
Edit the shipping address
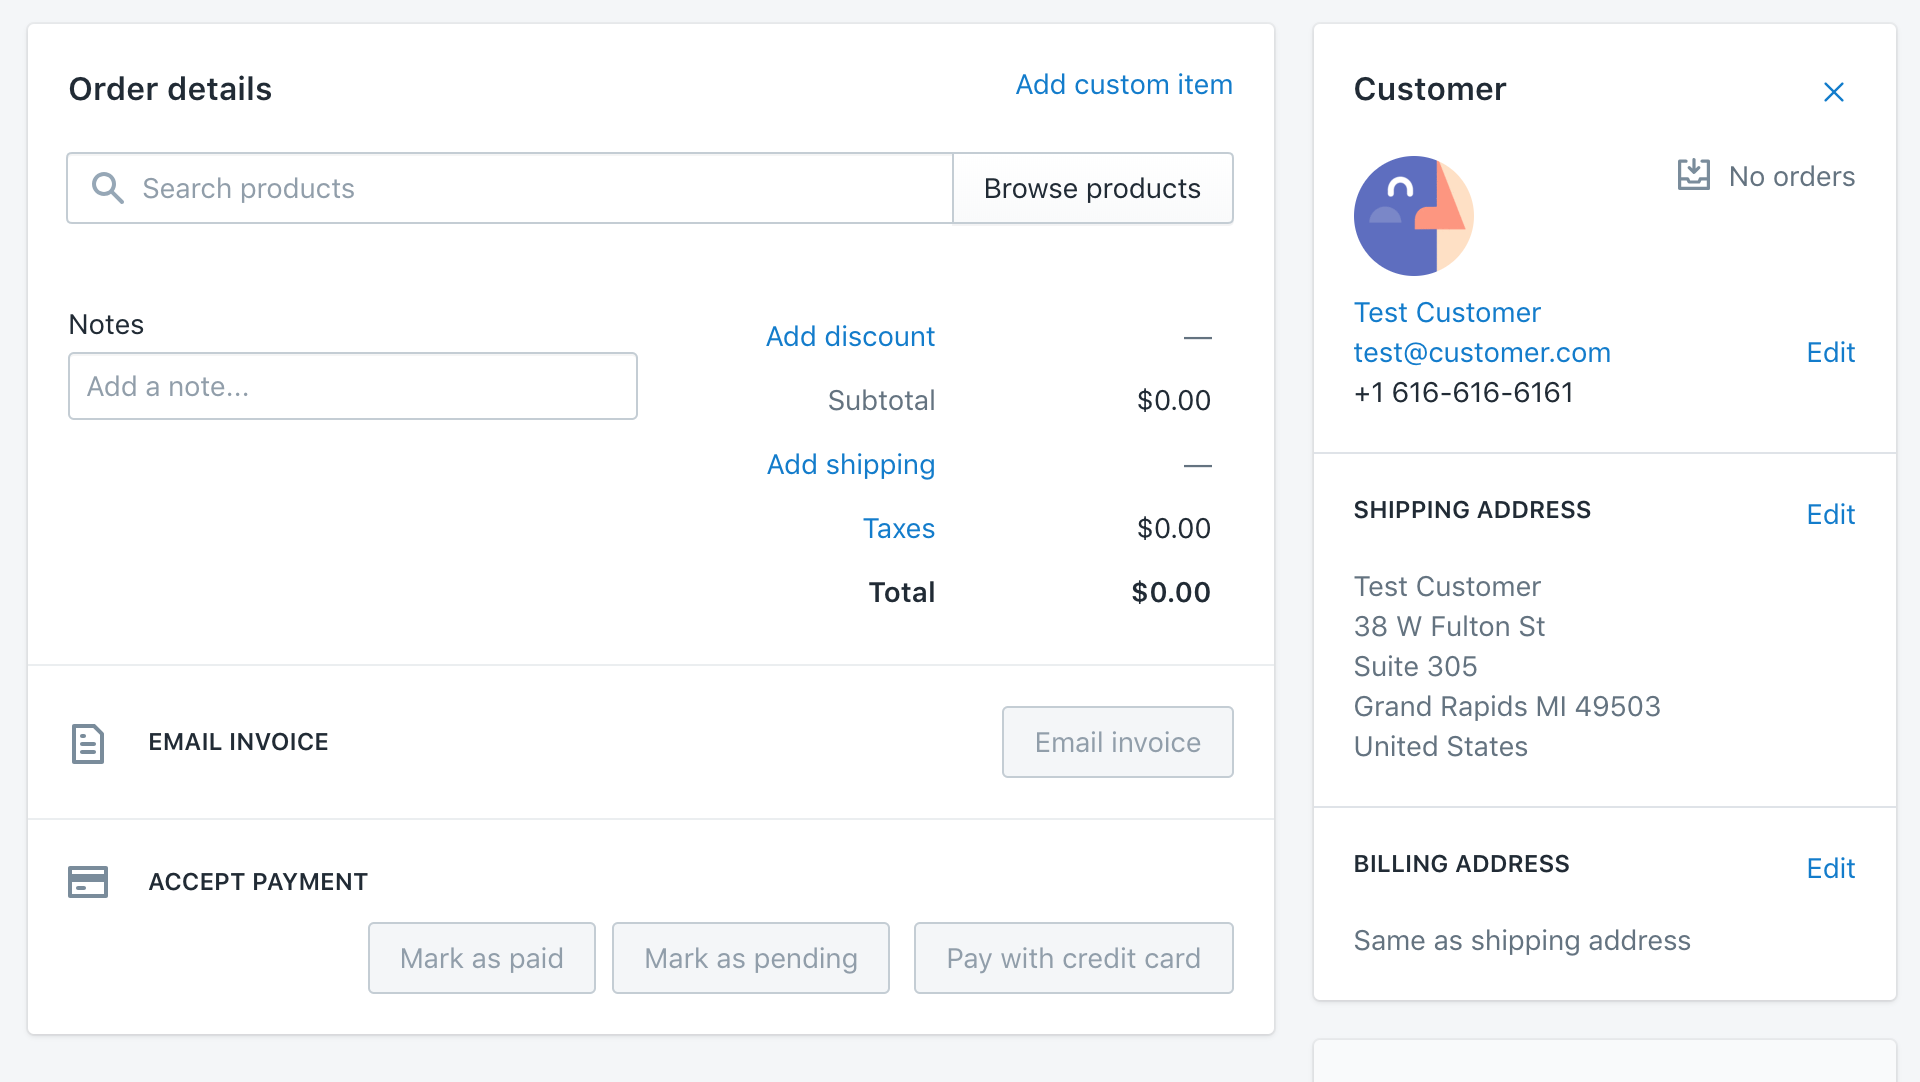coord(1830,513)
